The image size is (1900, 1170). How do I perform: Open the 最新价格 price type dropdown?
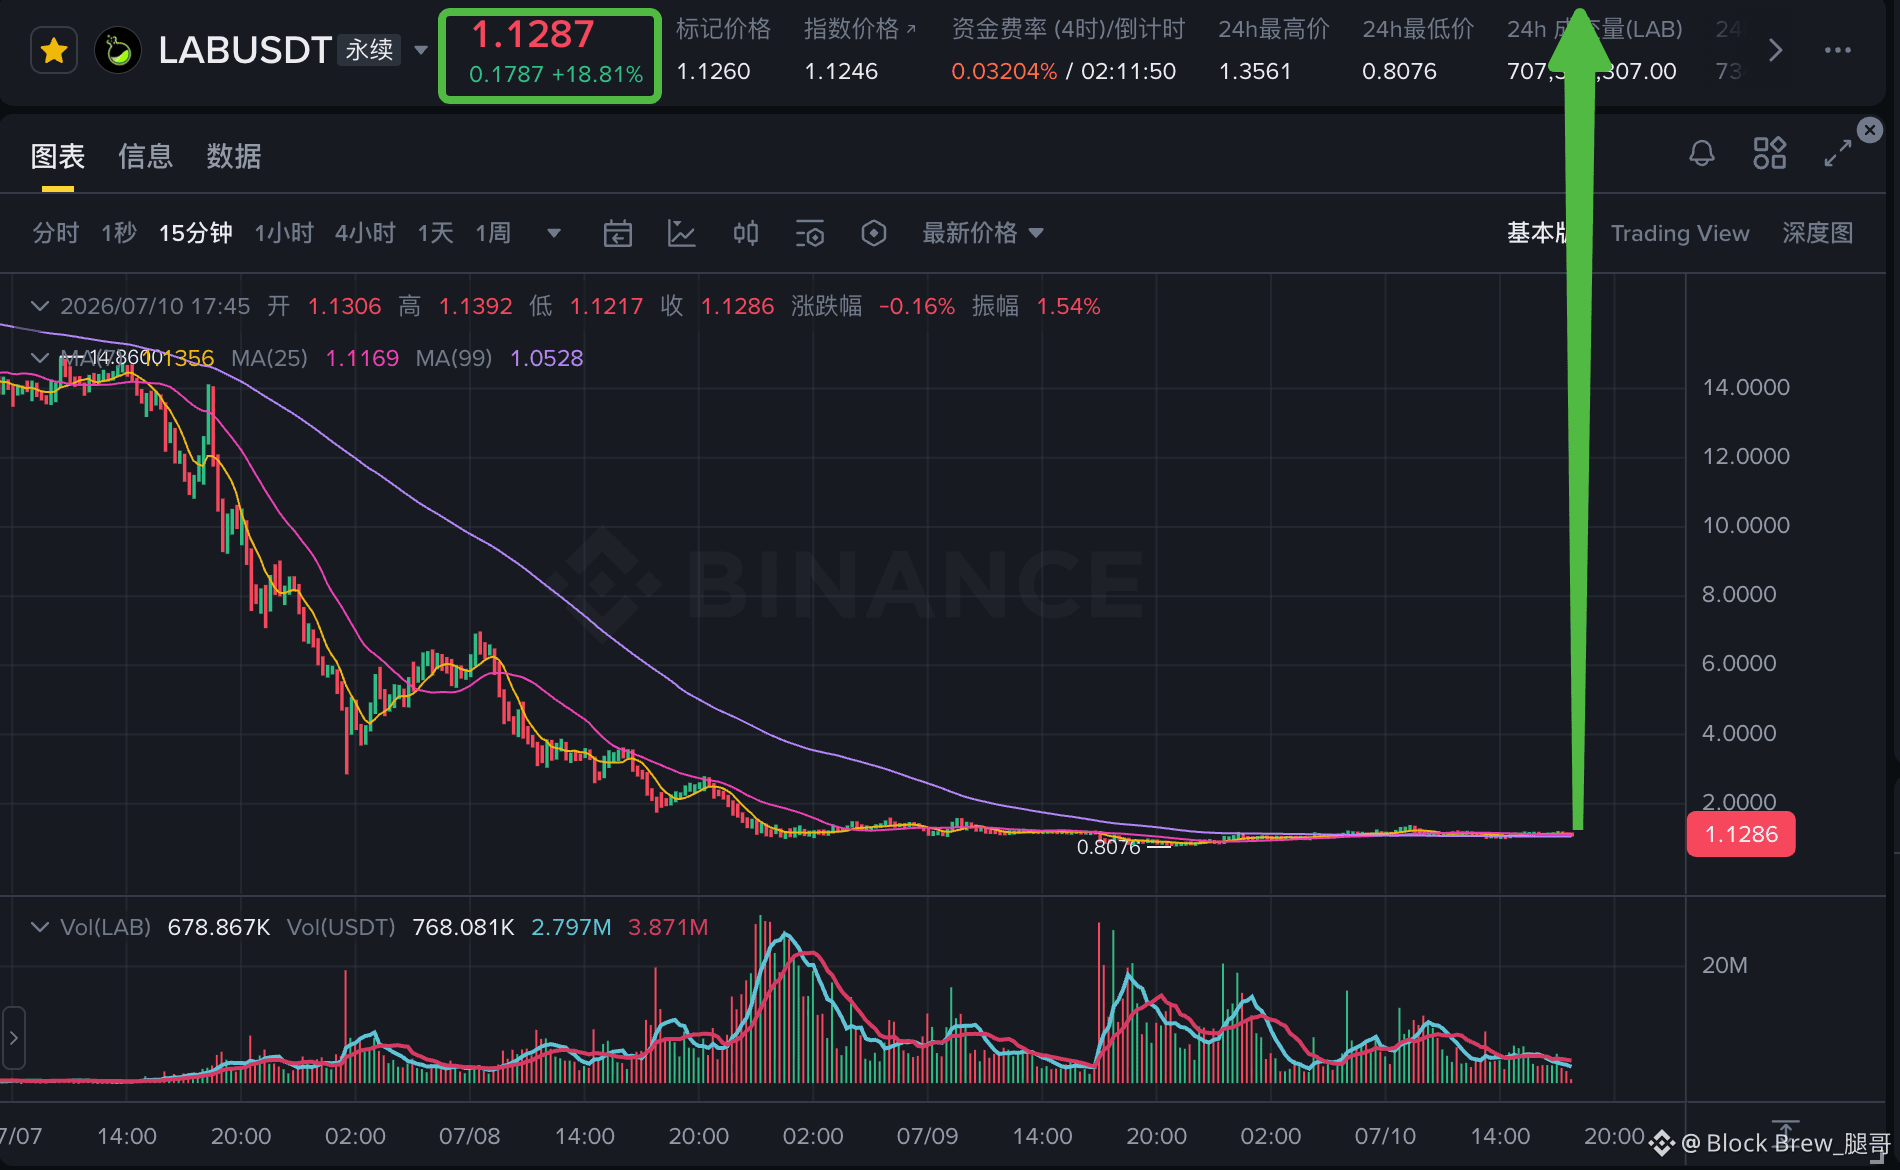(x=983, y=233)
